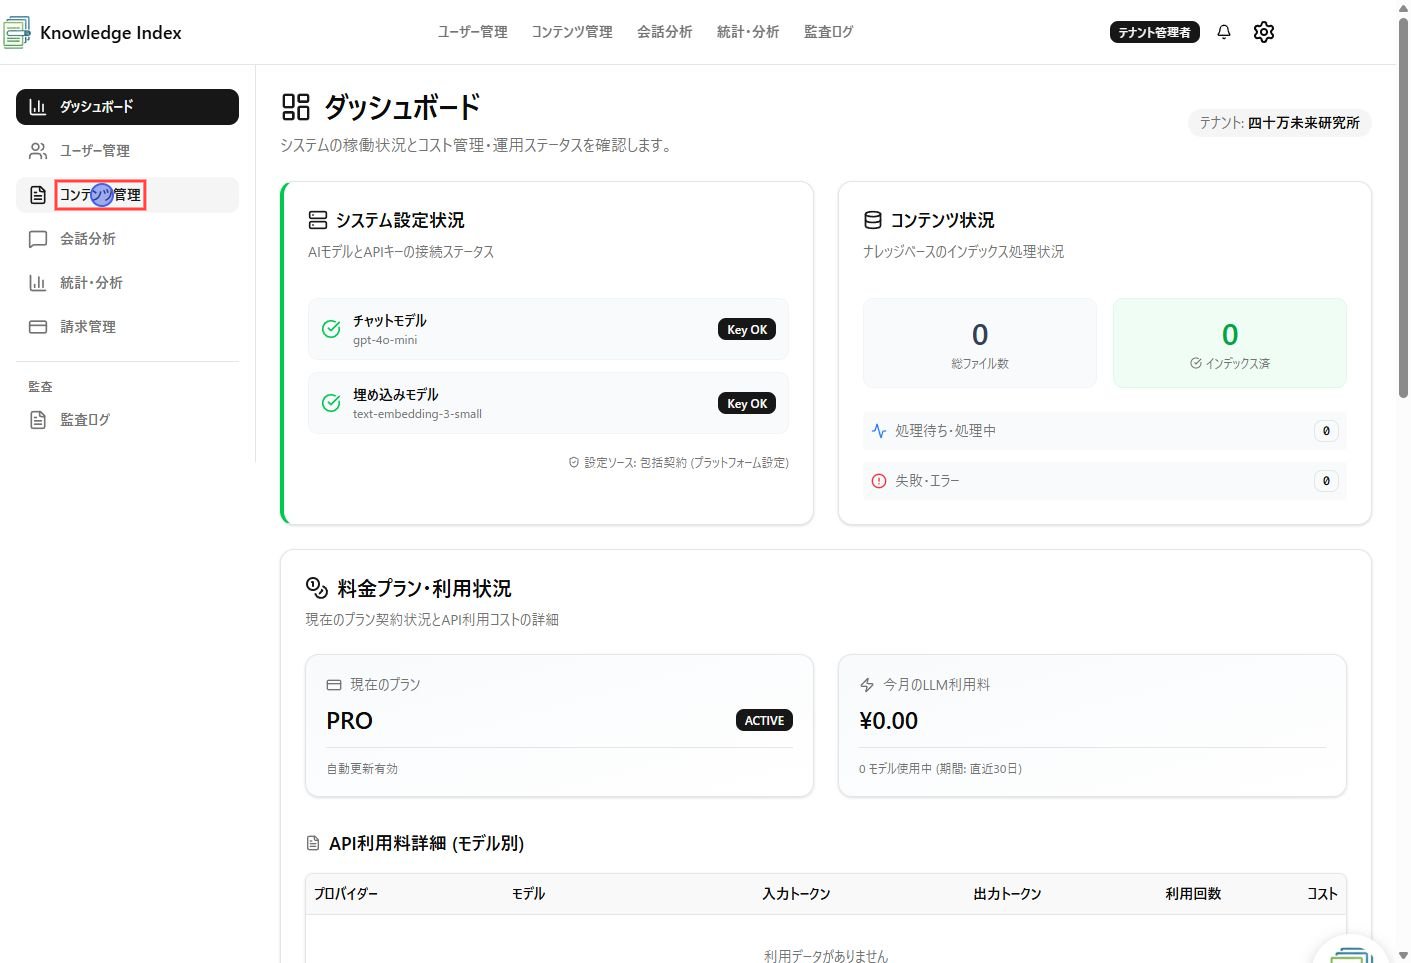Viewport: 1411px width, 963px height.
Task: Click the プロバイダー column header
Action: (346, 894)
